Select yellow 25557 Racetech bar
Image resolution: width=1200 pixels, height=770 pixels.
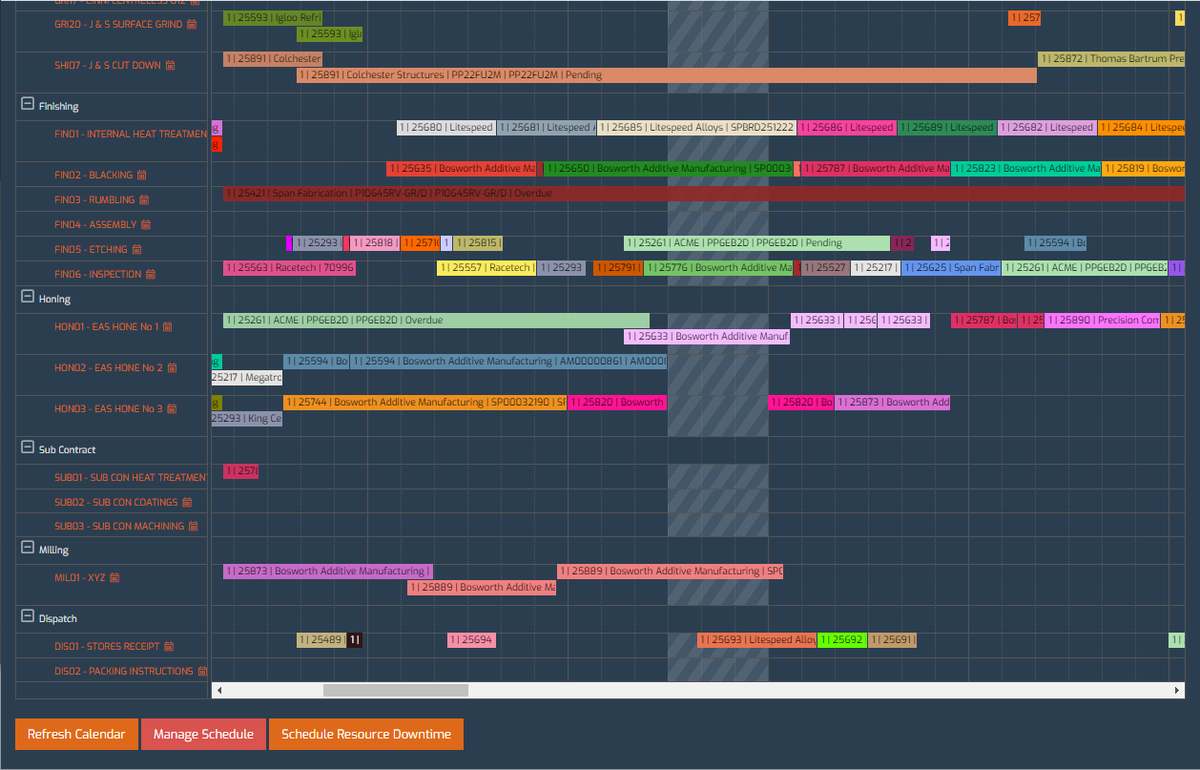[x=486, y=268]
